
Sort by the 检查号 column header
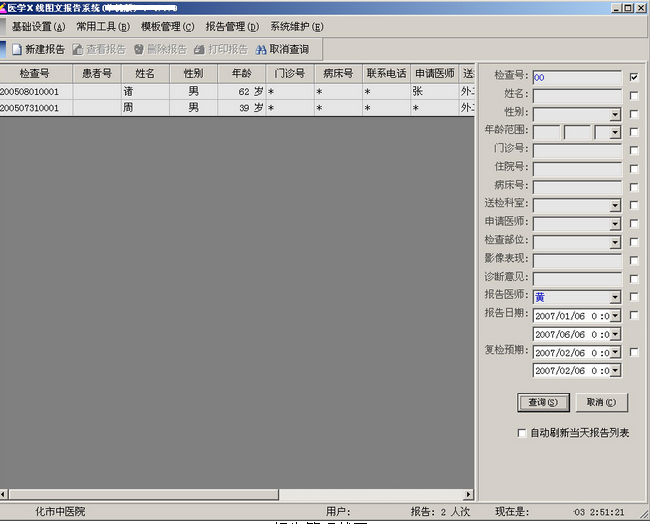(x=36, y=74)
